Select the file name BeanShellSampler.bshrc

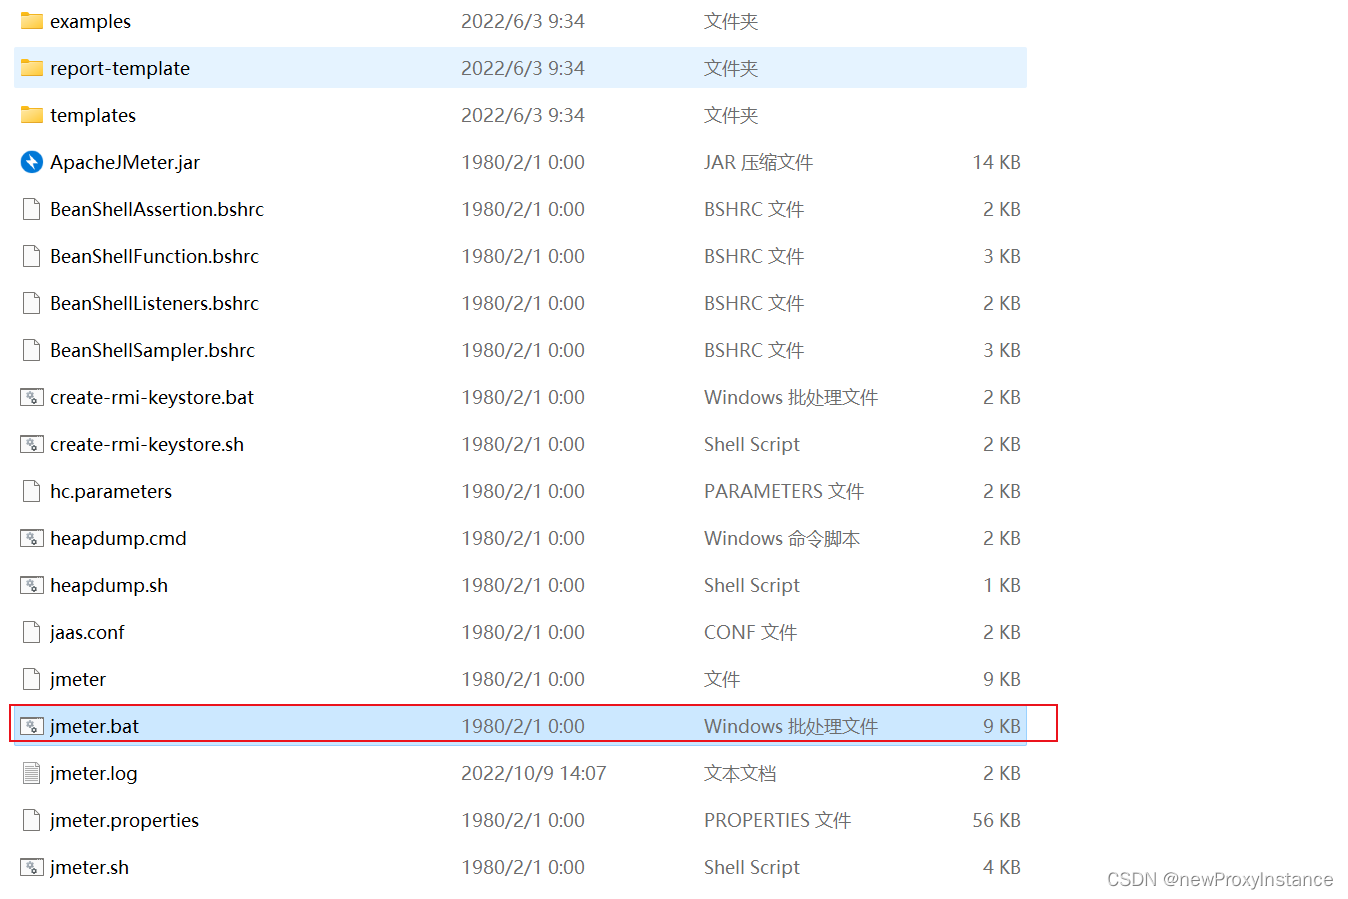pyautogui.click(x=153, y=350)
